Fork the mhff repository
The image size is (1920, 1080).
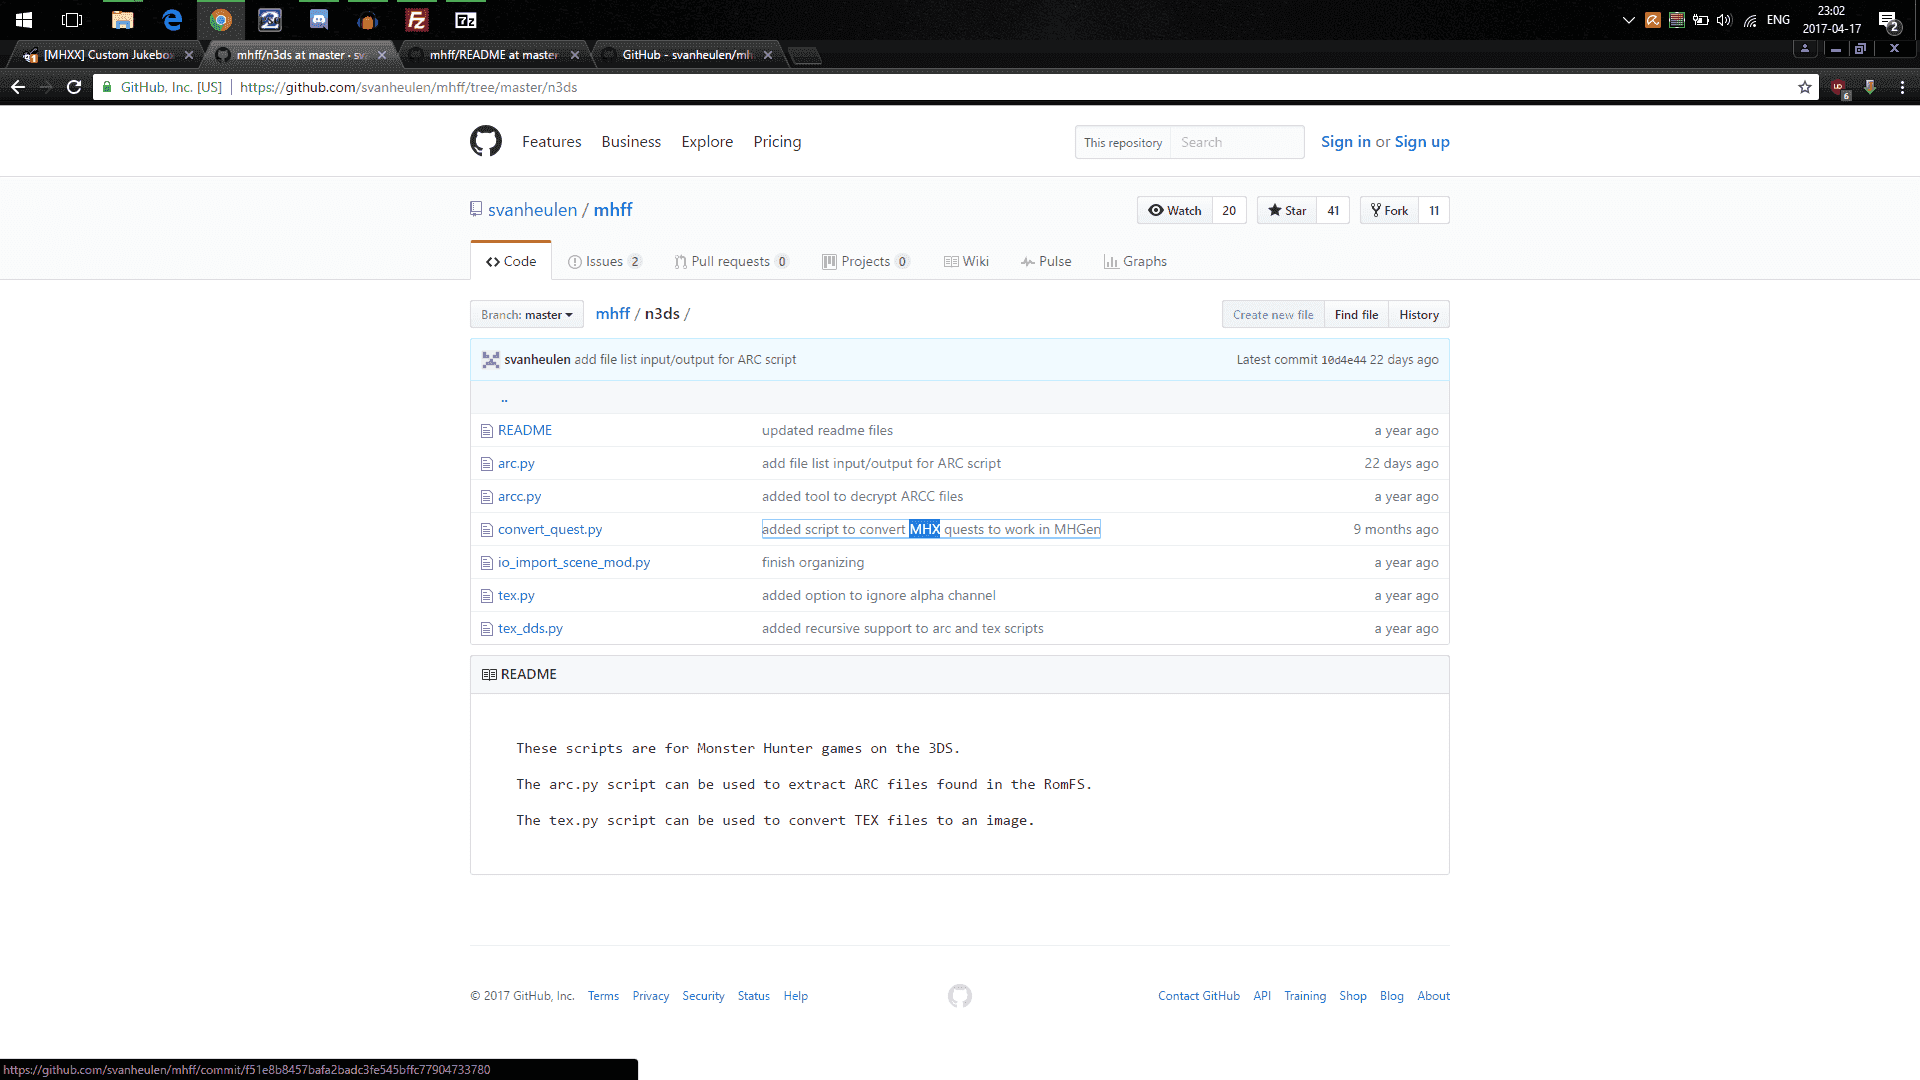[x=1389, y=210]
